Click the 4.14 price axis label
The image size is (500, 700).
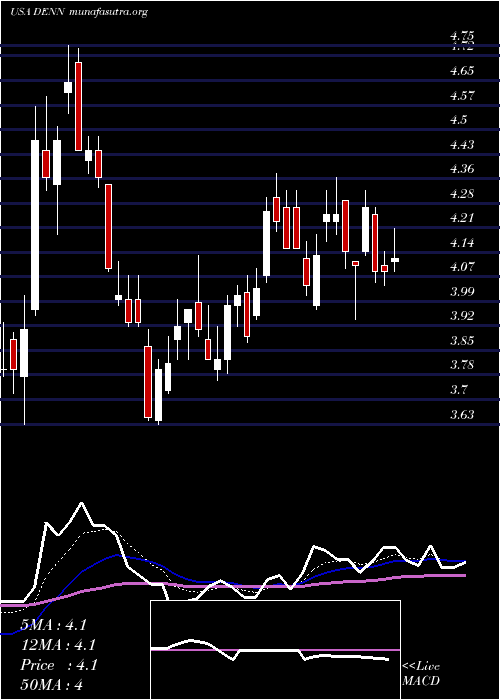462,243
